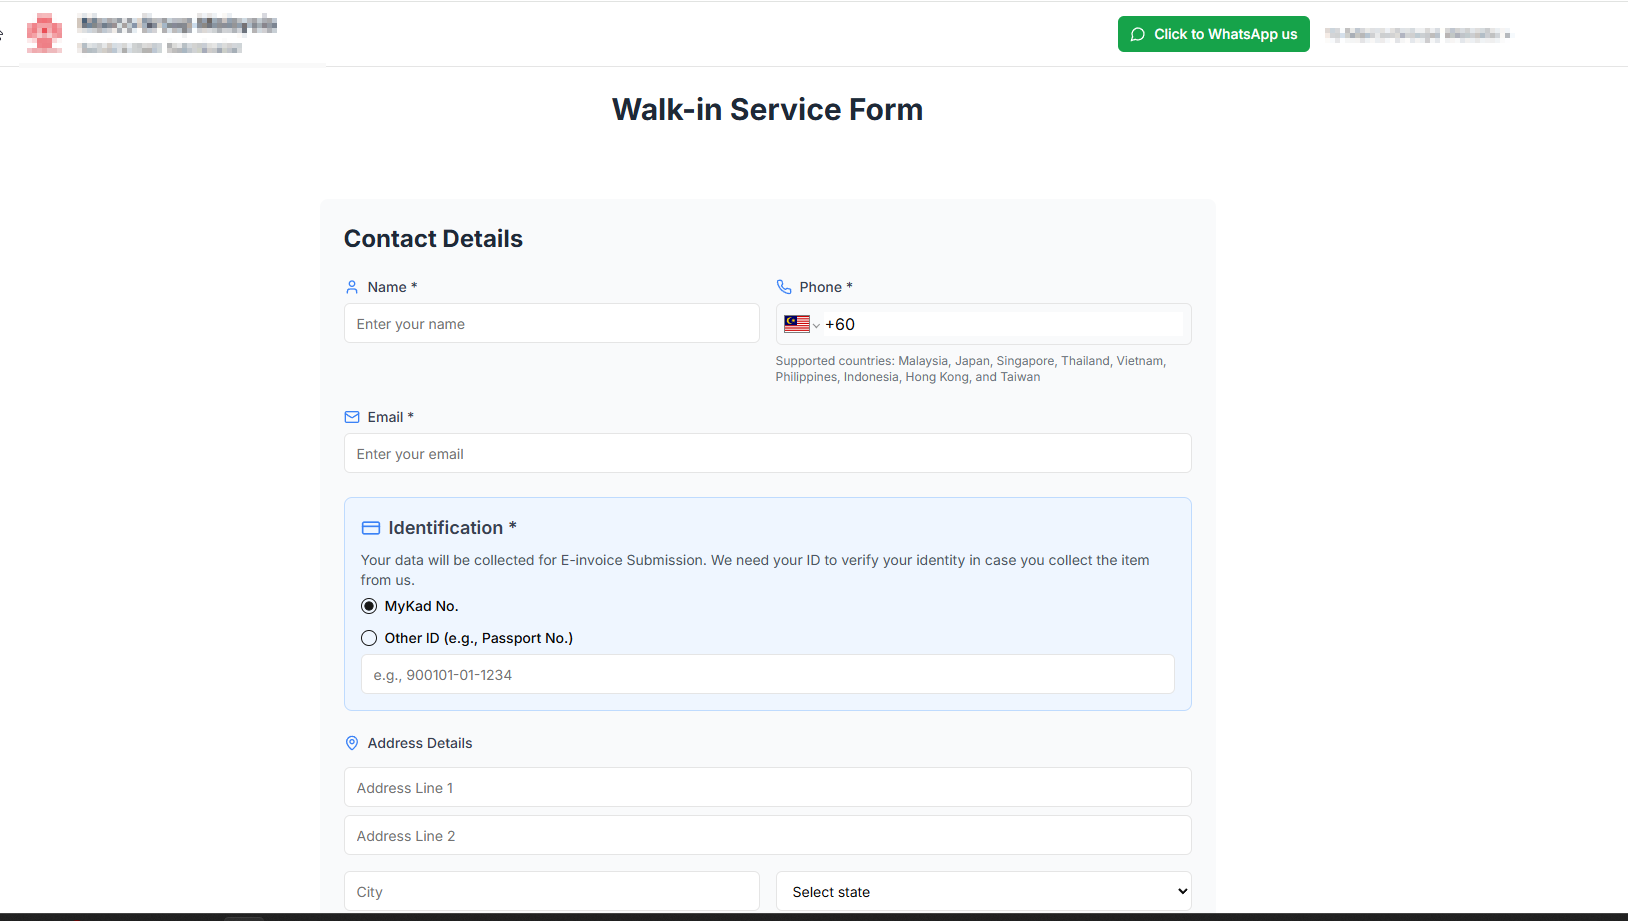Screen dimensions: 1628x921
Task: Click the Address Line 1 field
Action: pyautogui.click(x=768, y=787)
